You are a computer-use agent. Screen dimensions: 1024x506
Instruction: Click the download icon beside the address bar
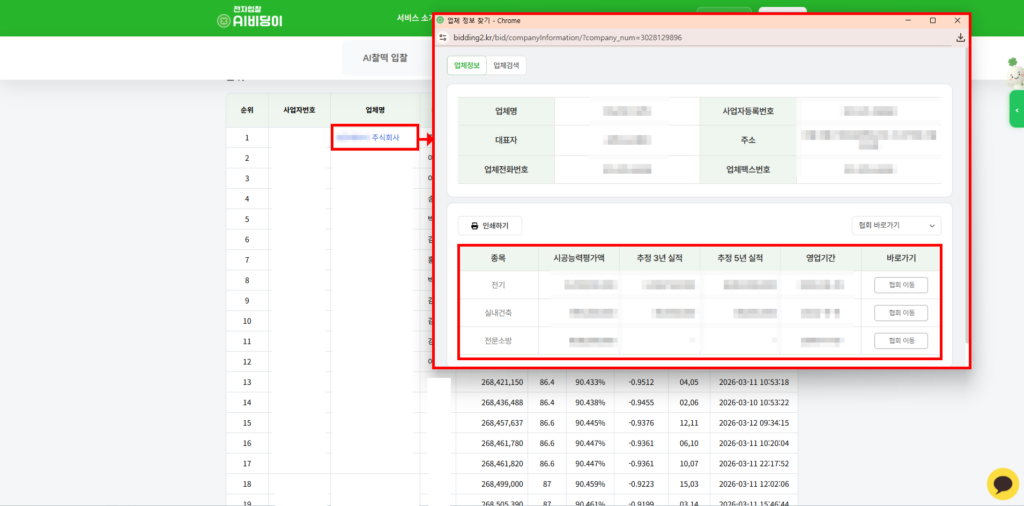tap(960, 37)
